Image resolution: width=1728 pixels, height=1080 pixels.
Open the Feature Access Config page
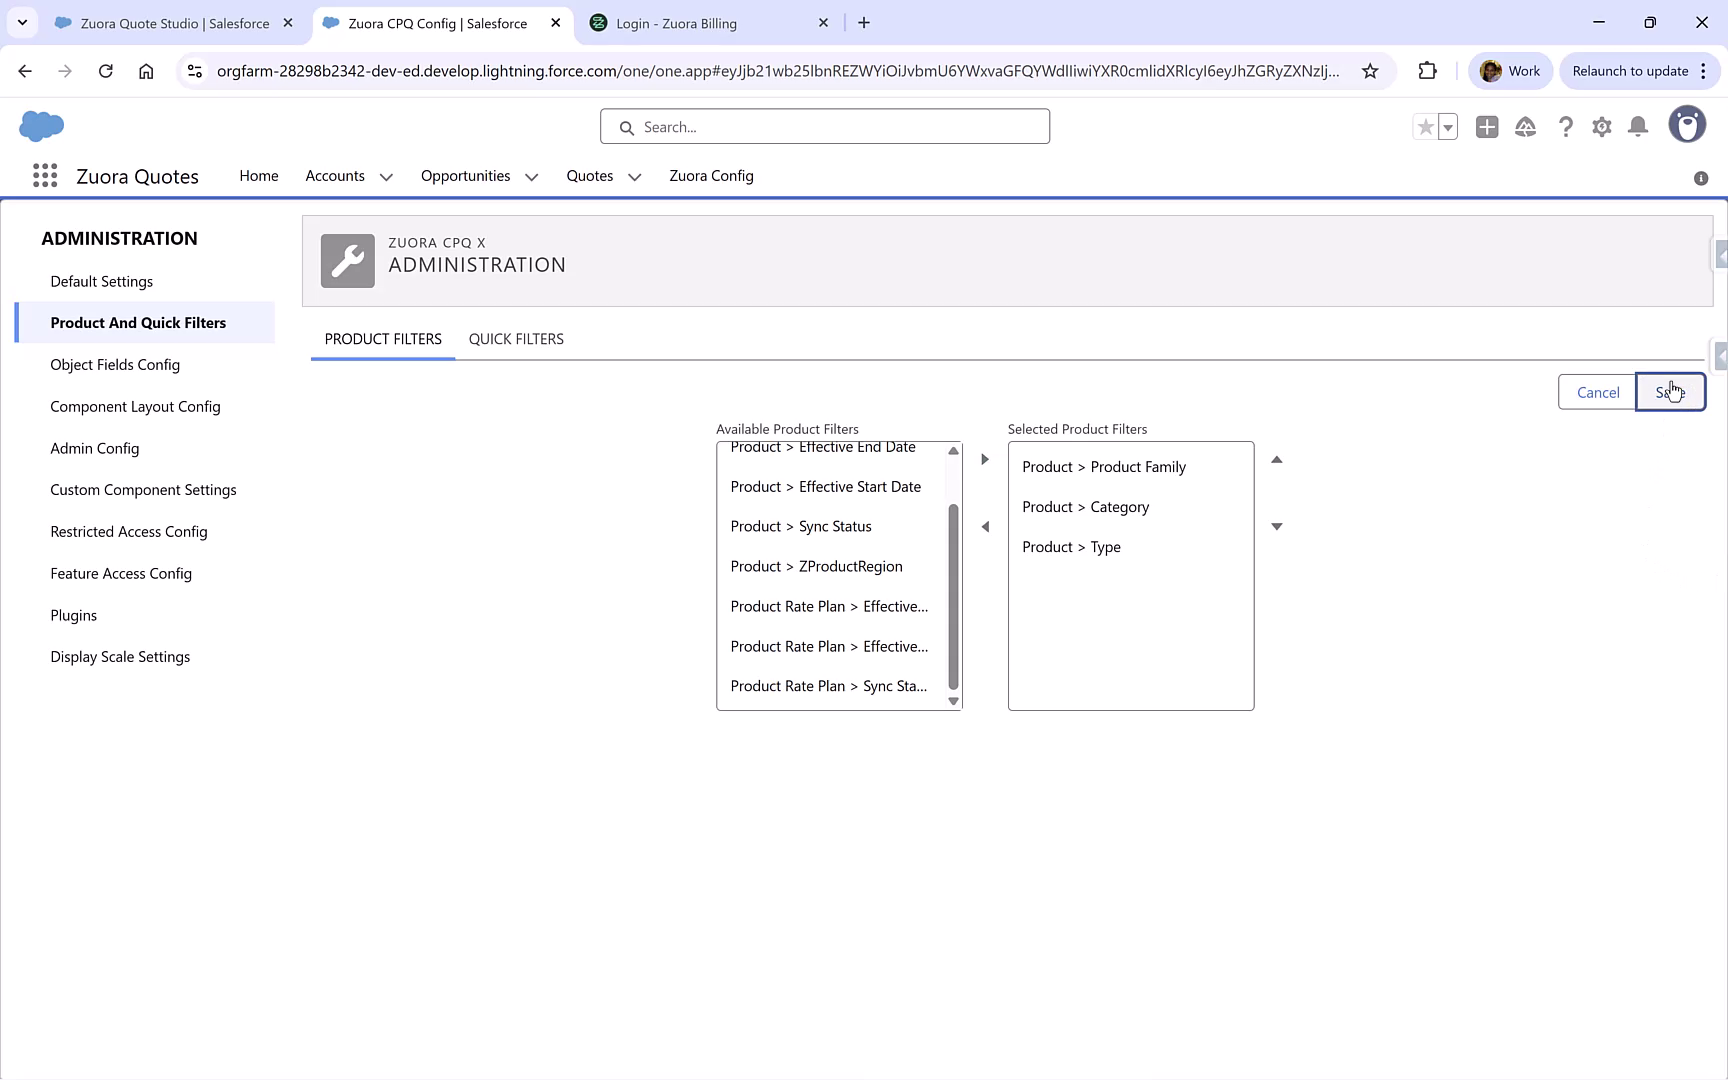(x=121, y=573)
